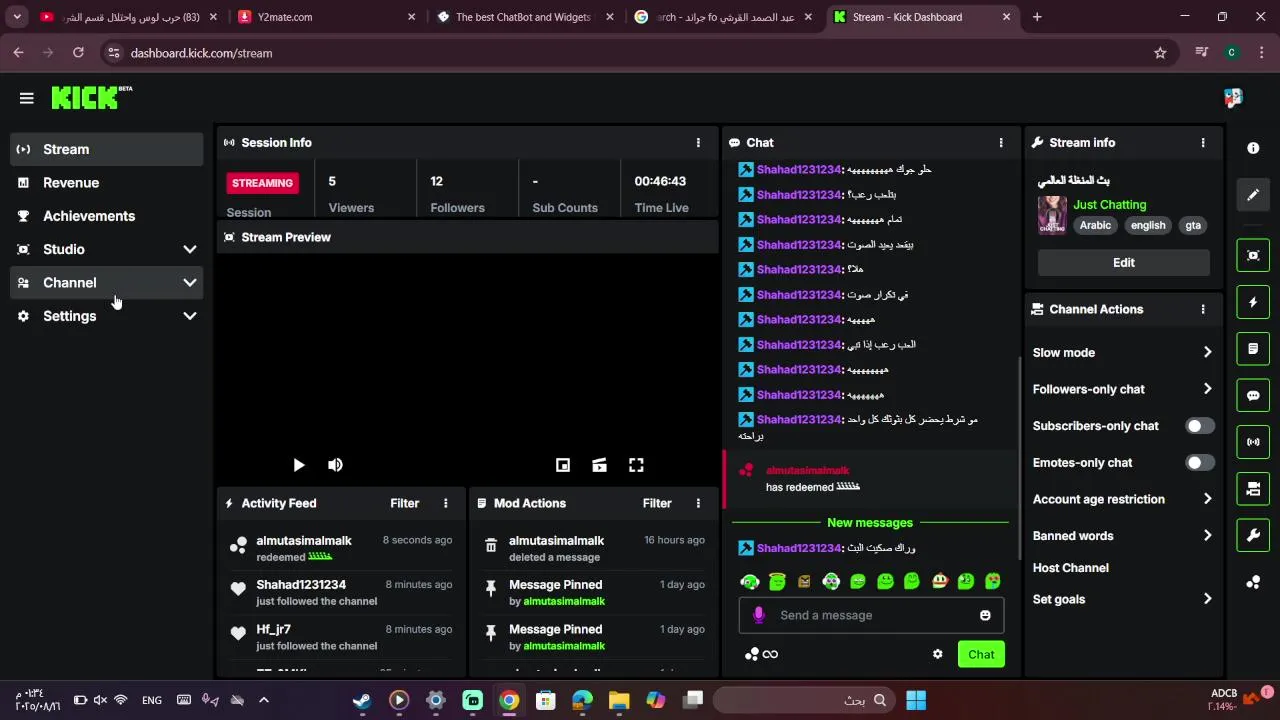Click the Send a message field
The width and height of the screenshot is (1280, 720).
[x=871, y=615]
